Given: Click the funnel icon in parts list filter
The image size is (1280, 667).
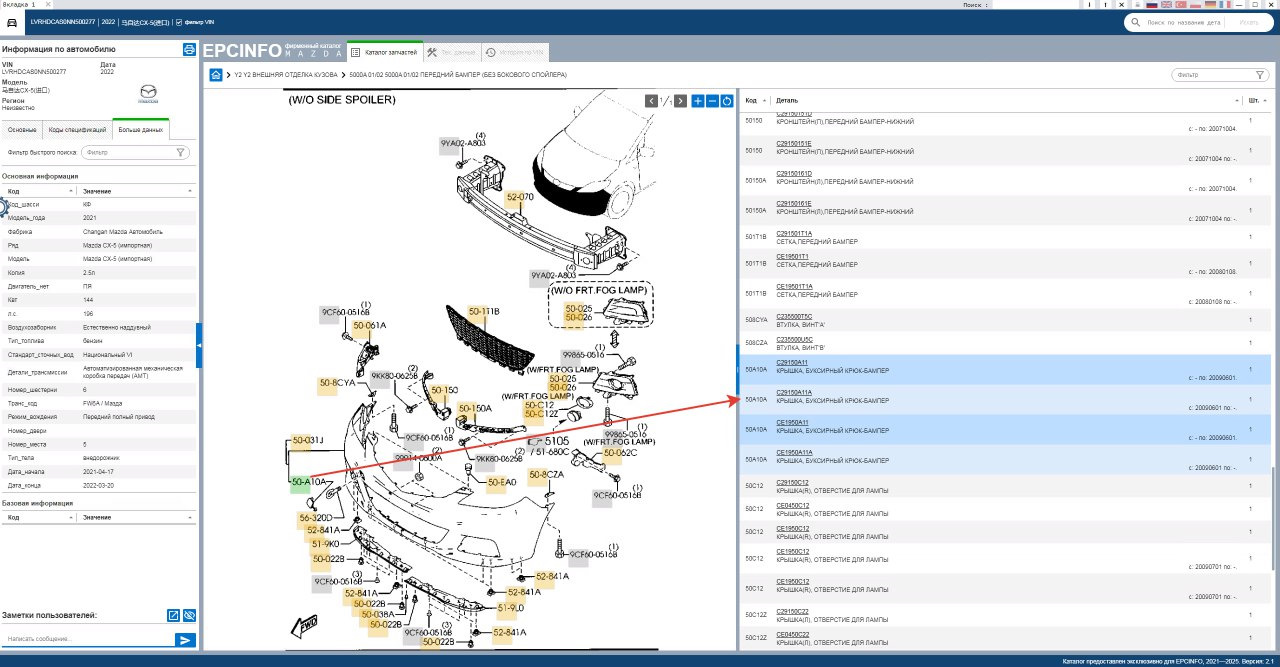Looking at the screenshot, I should 1260,75.
